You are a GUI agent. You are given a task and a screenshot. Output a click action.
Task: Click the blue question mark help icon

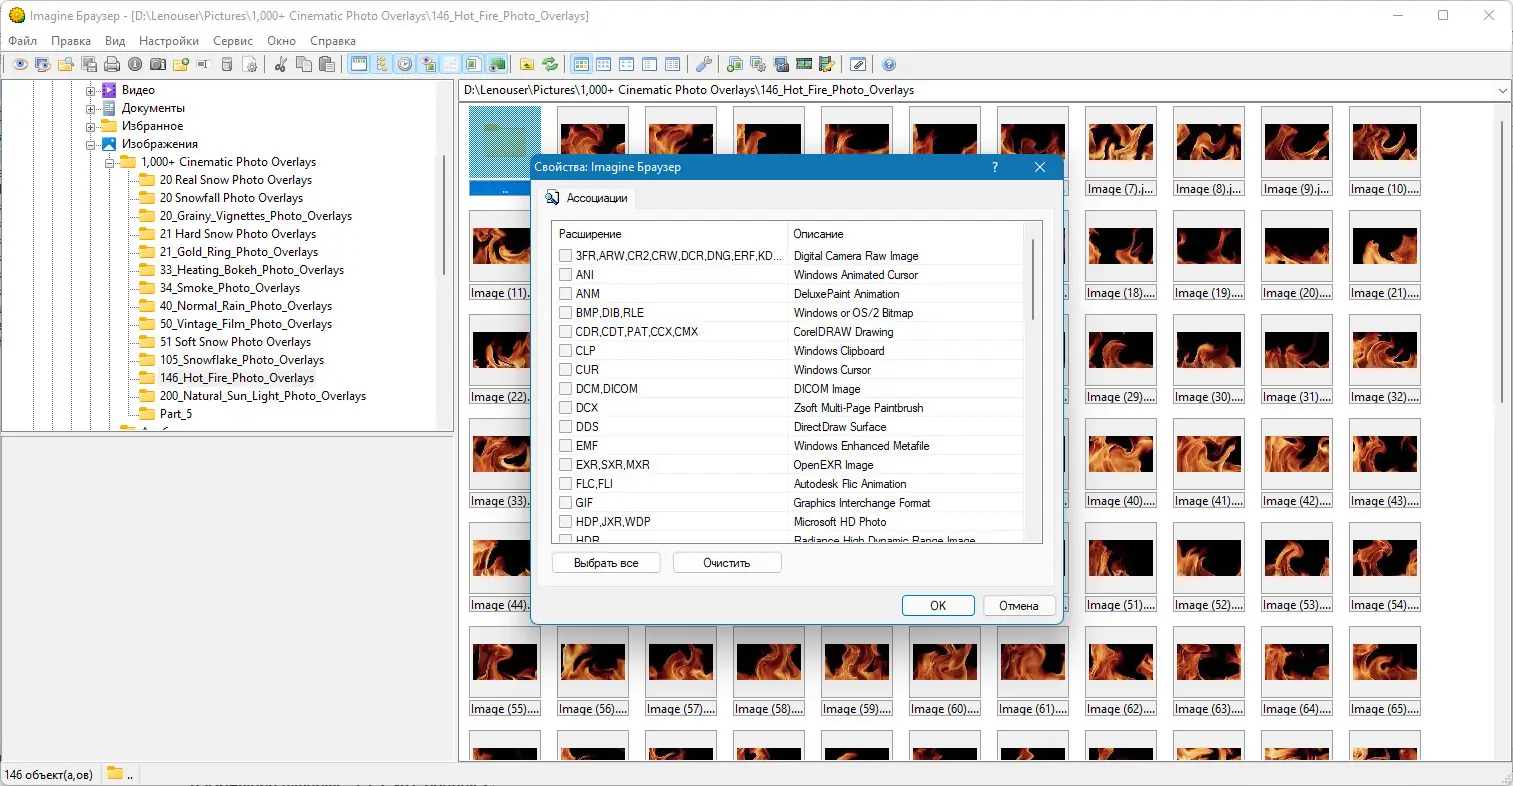pyautogui.click(x=889, y=65)
